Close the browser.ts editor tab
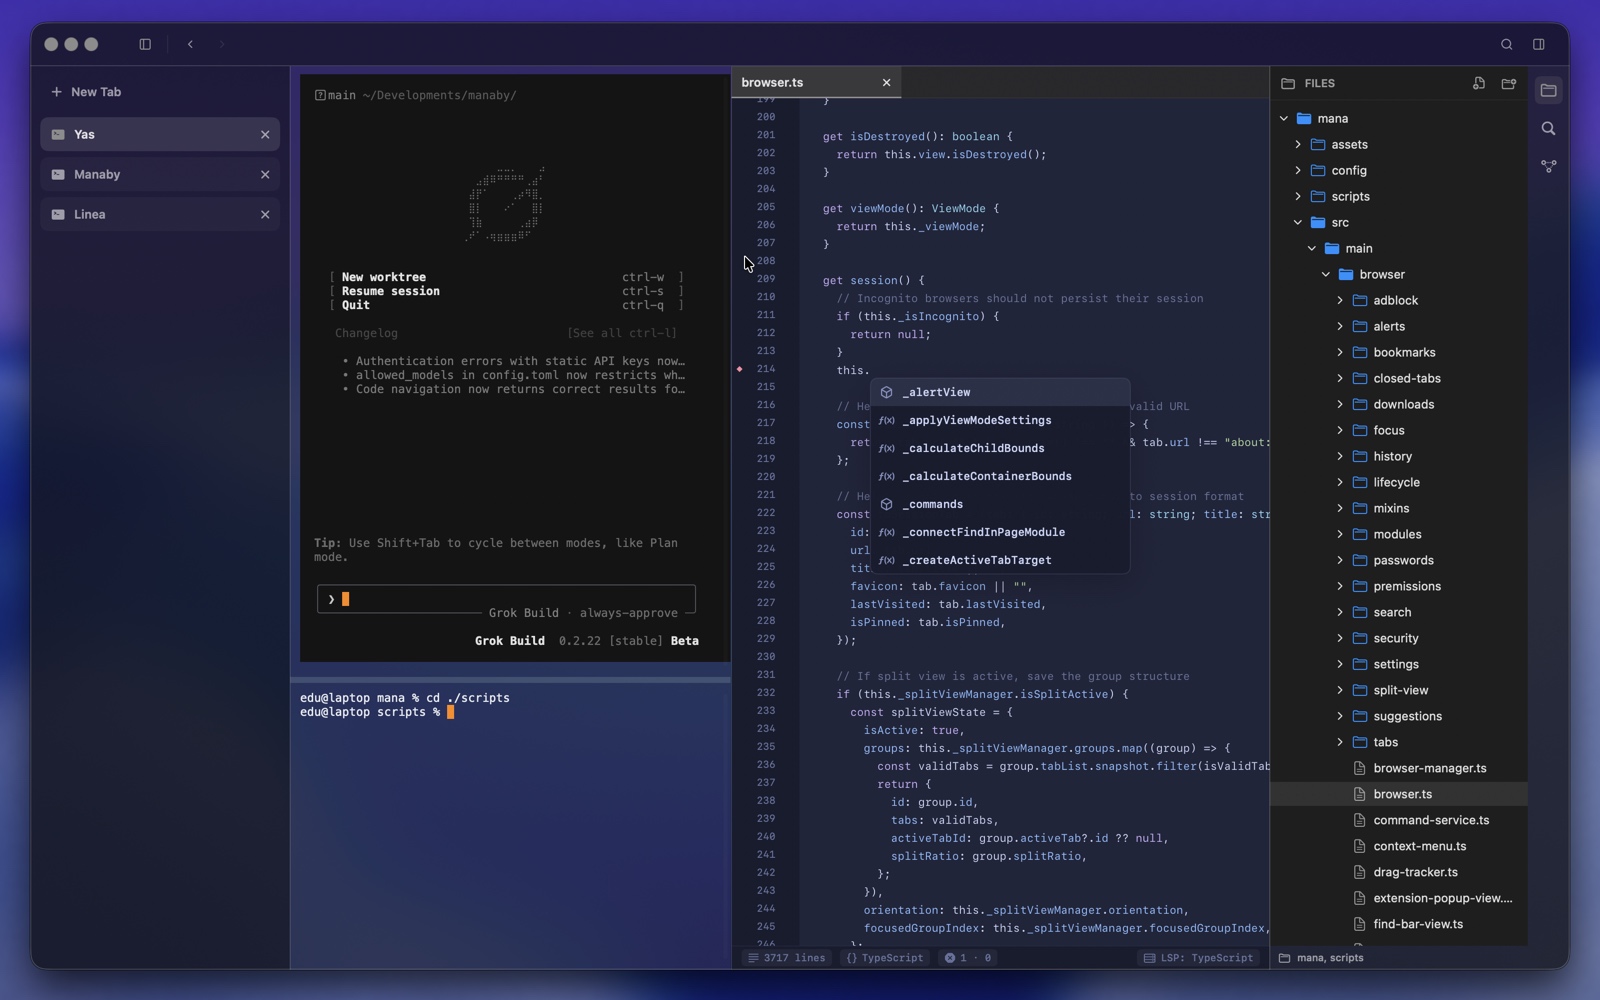 [886, 83]
